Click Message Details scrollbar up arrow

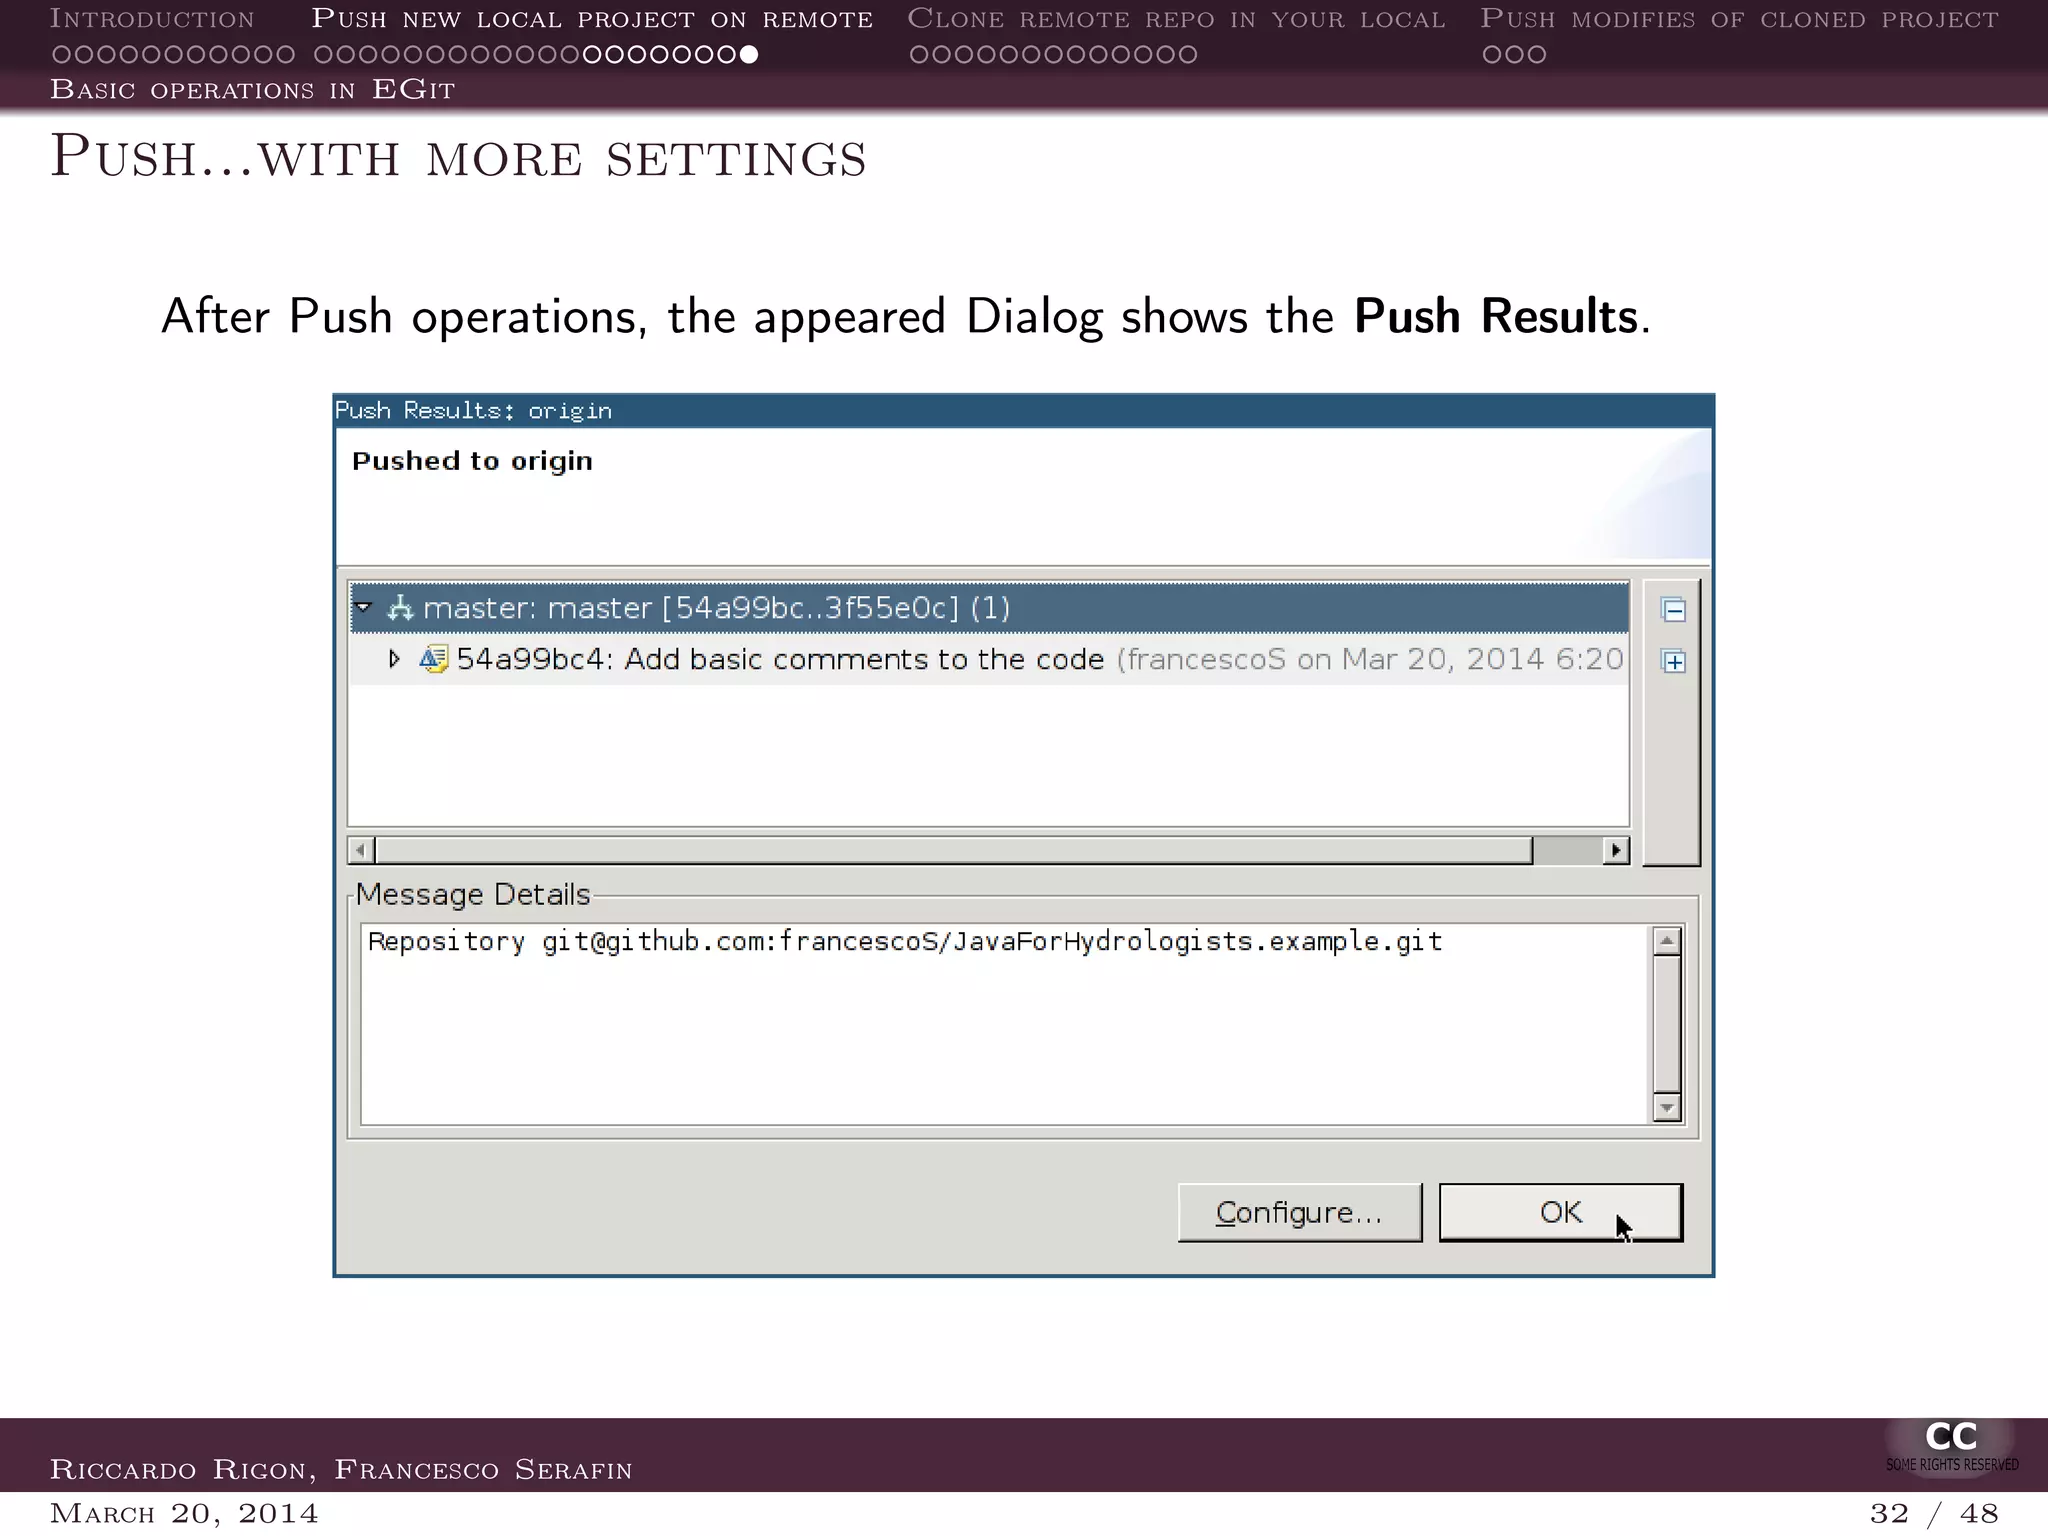1667,941
